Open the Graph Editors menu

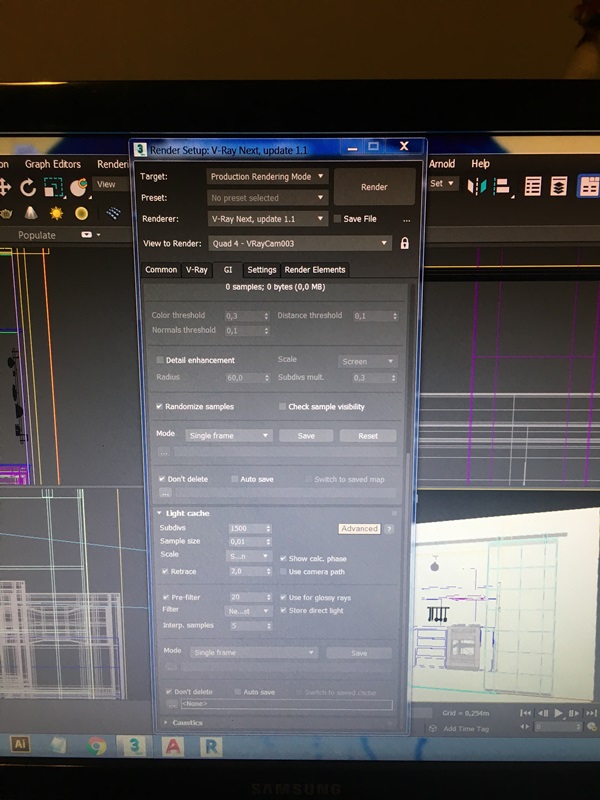click(x=53, y=164)
